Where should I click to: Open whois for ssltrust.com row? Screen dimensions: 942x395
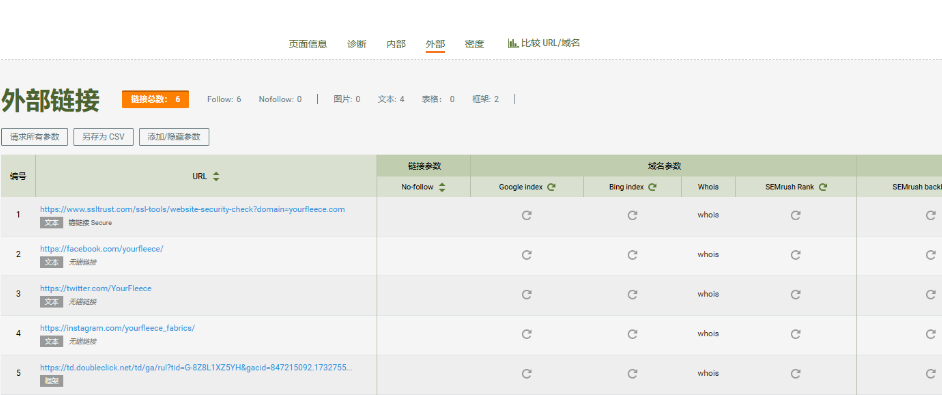708,215
